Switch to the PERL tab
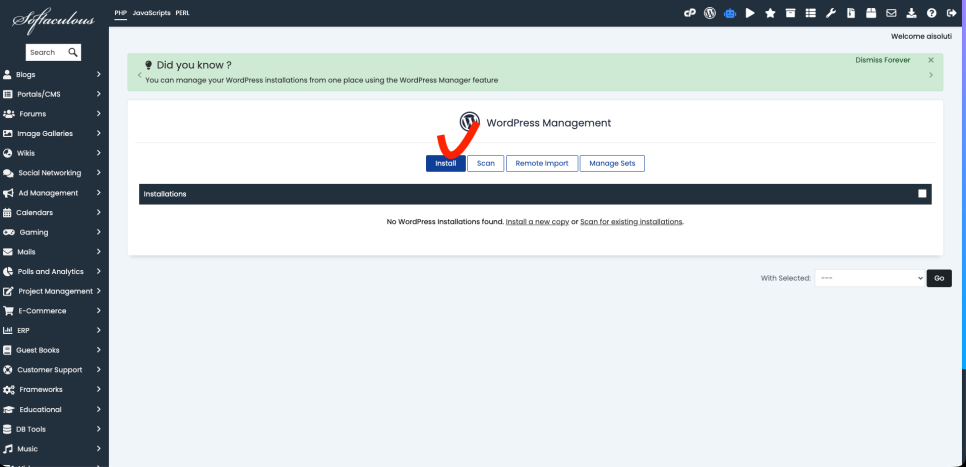The height and width of the screenshot is (467, 966). click(182, 13)
